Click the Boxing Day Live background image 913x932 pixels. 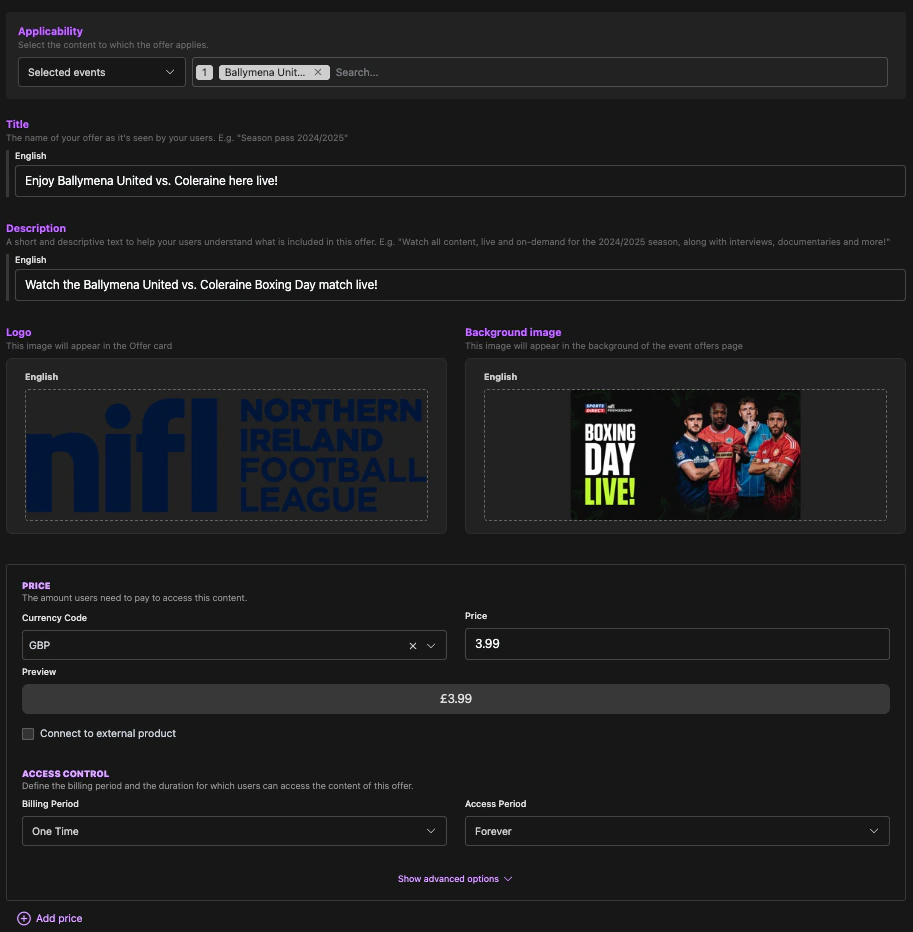coord(685,455)
